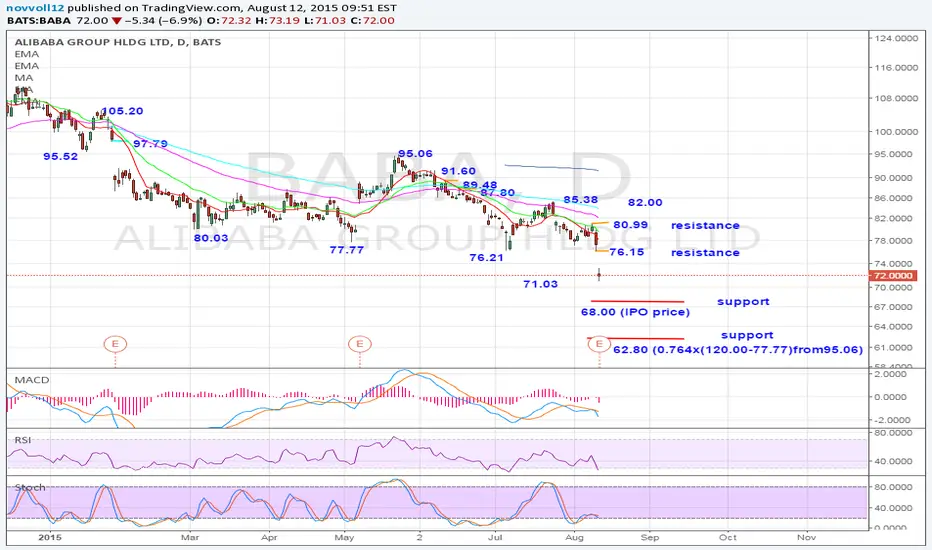Screen dimensions: 932x550
Task: Click the ALIBABA GROUP HLDG LTD chart title
Action: (x=118, y=42)
